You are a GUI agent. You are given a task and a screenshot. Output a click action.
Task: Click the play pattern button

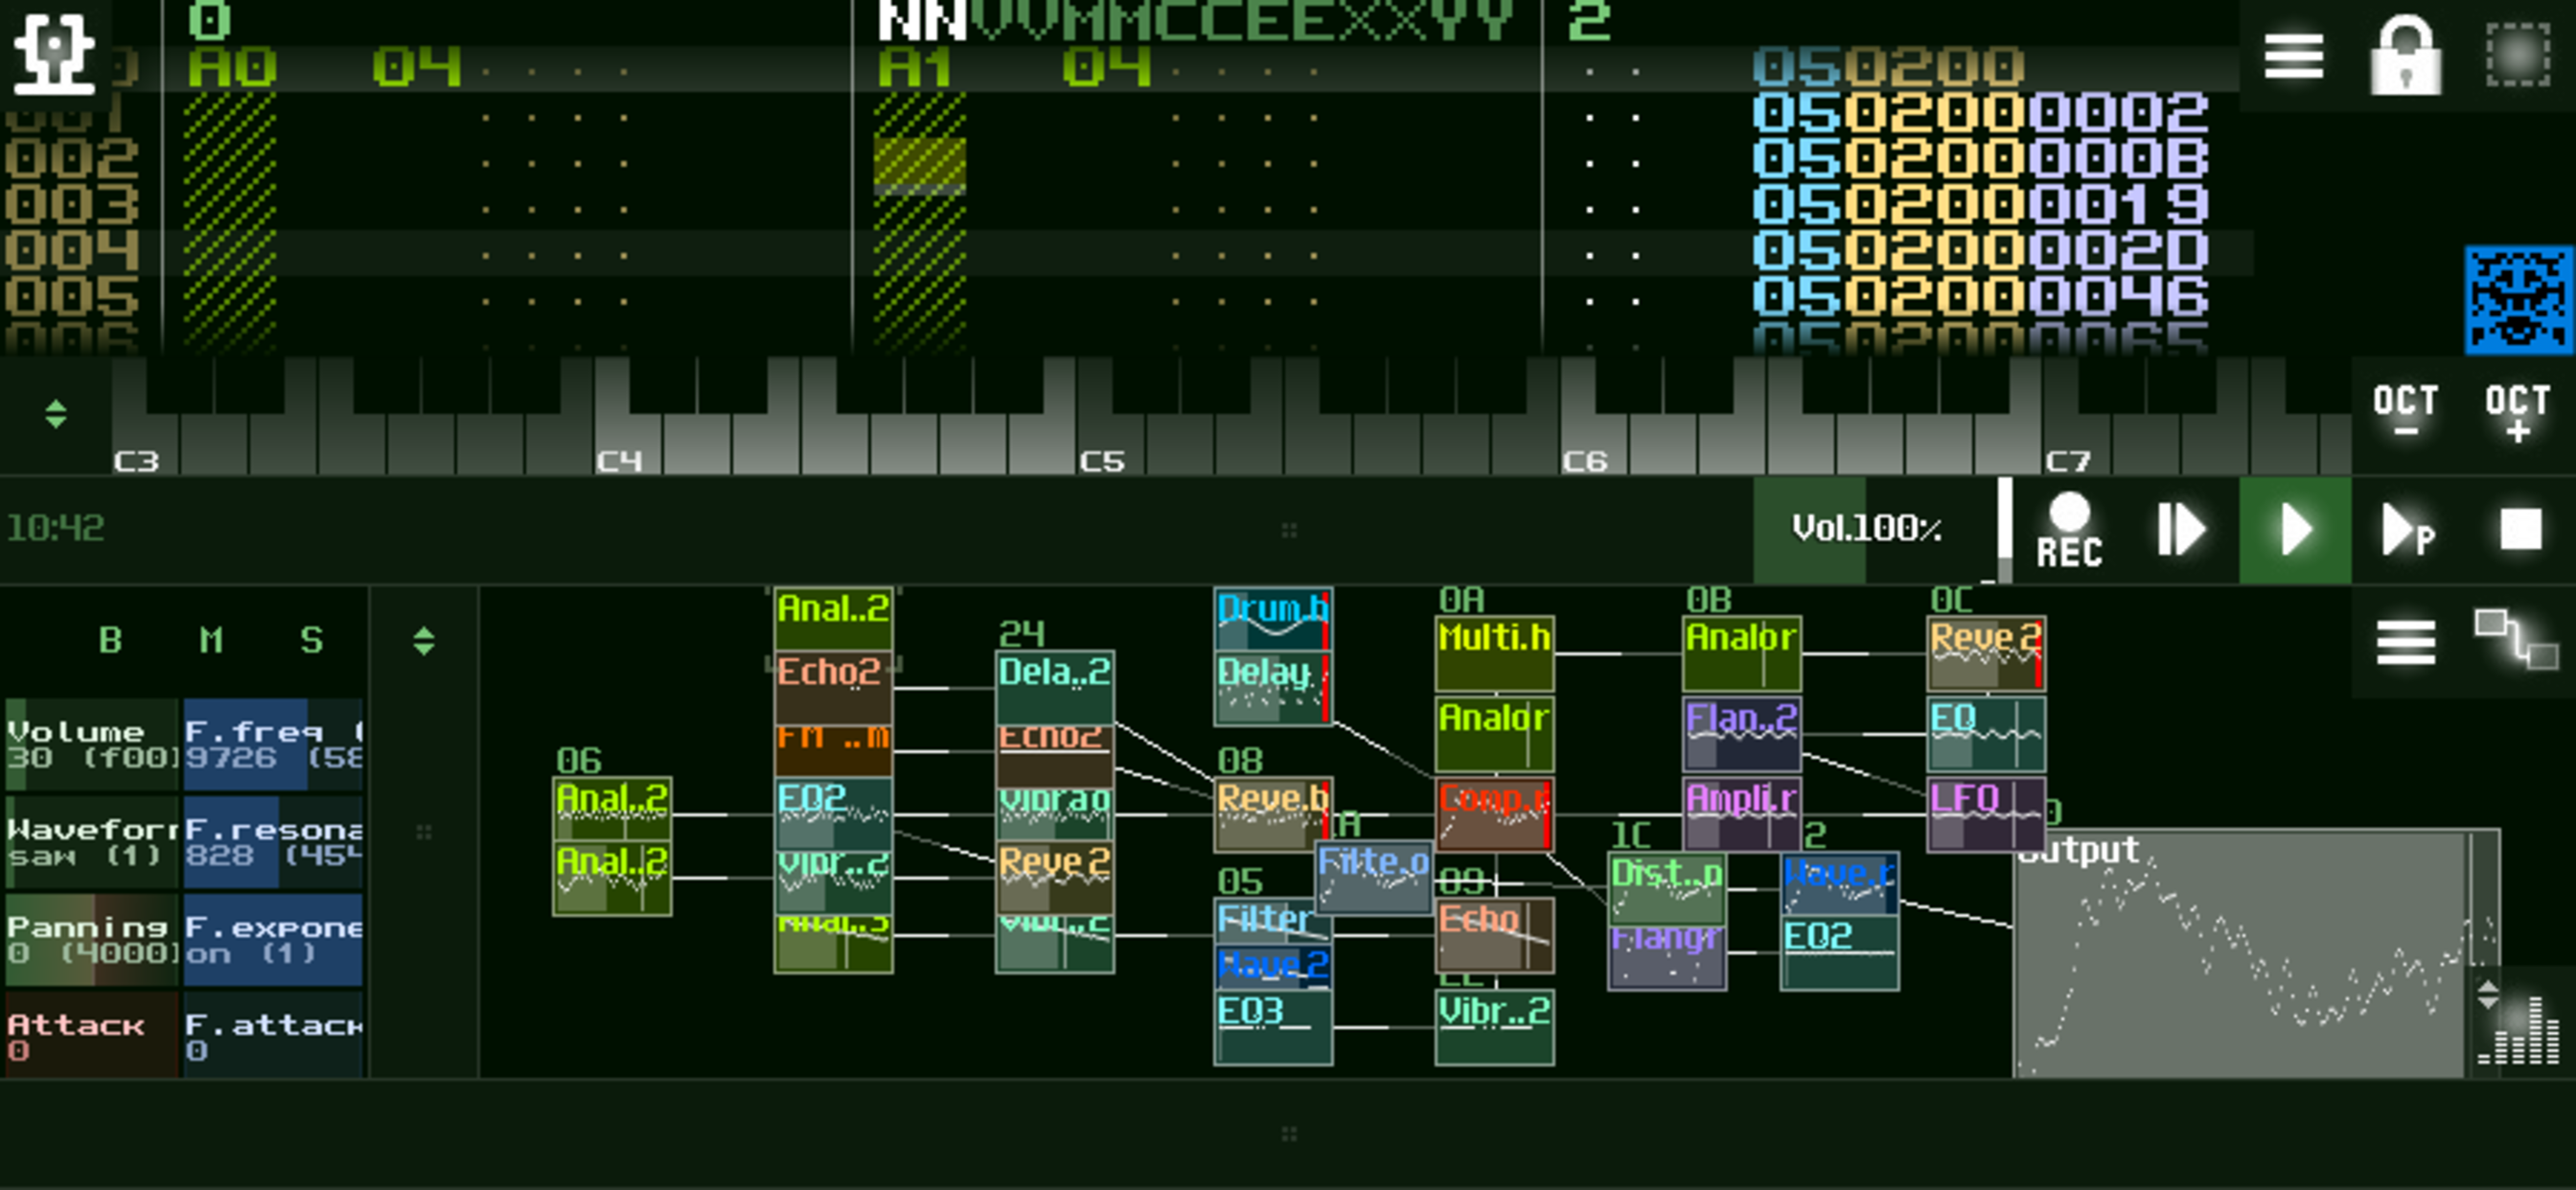[2405, 530]
